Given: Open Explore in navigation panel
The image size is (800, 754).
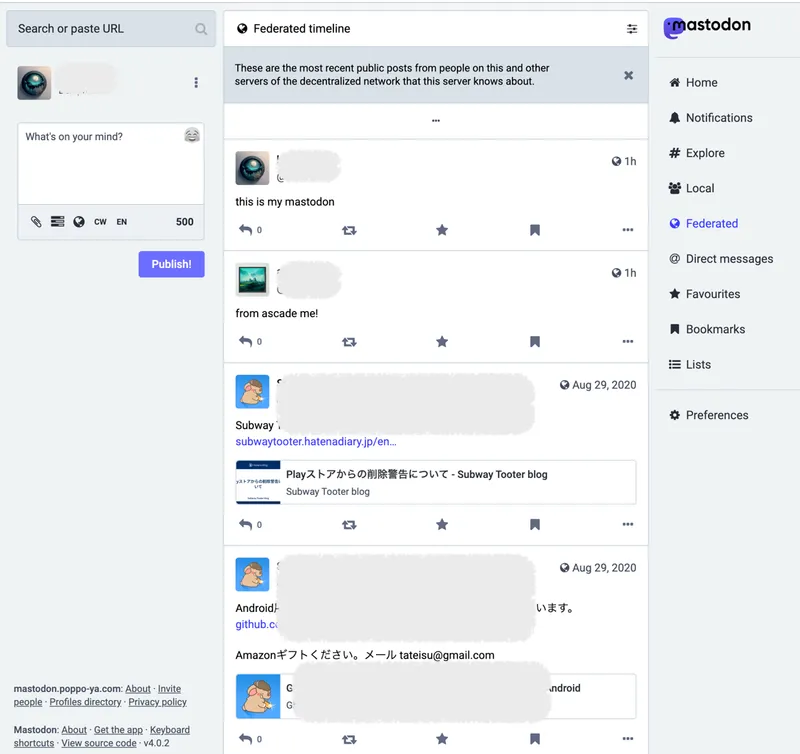Looking at the screenshot, I should (696, 153).
